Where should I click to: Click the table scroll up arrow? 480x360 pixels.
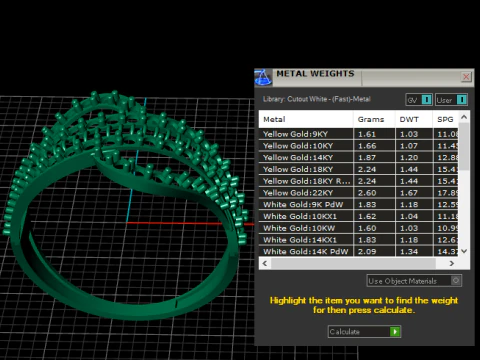coord(464,117)
